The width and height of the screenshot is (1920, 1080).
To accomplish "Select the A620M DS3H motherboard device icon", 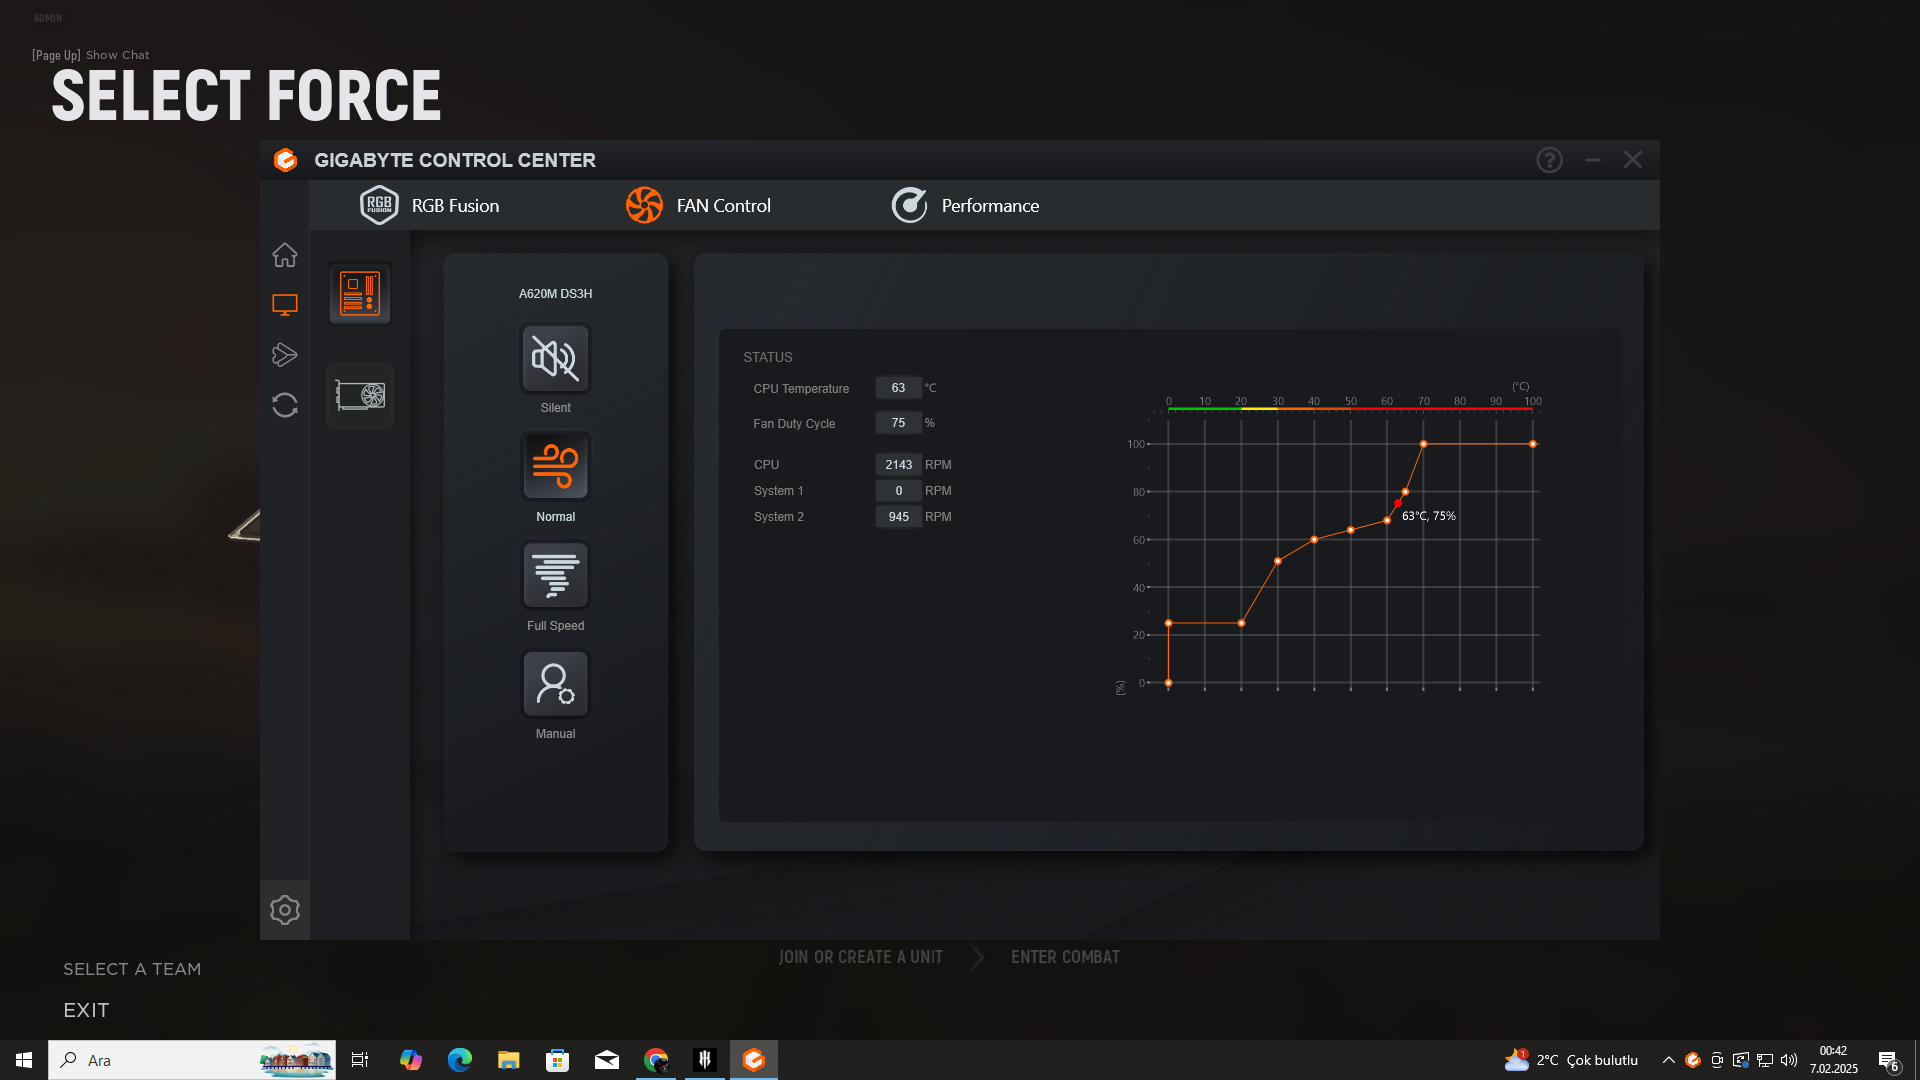I will pos(360,294).
